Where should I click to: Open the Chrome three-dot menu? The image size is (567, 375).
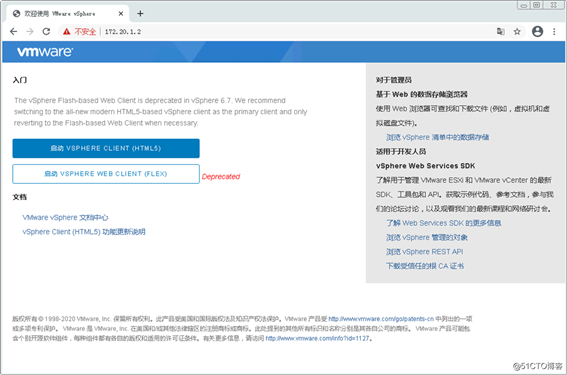click(x=554, y=31)
